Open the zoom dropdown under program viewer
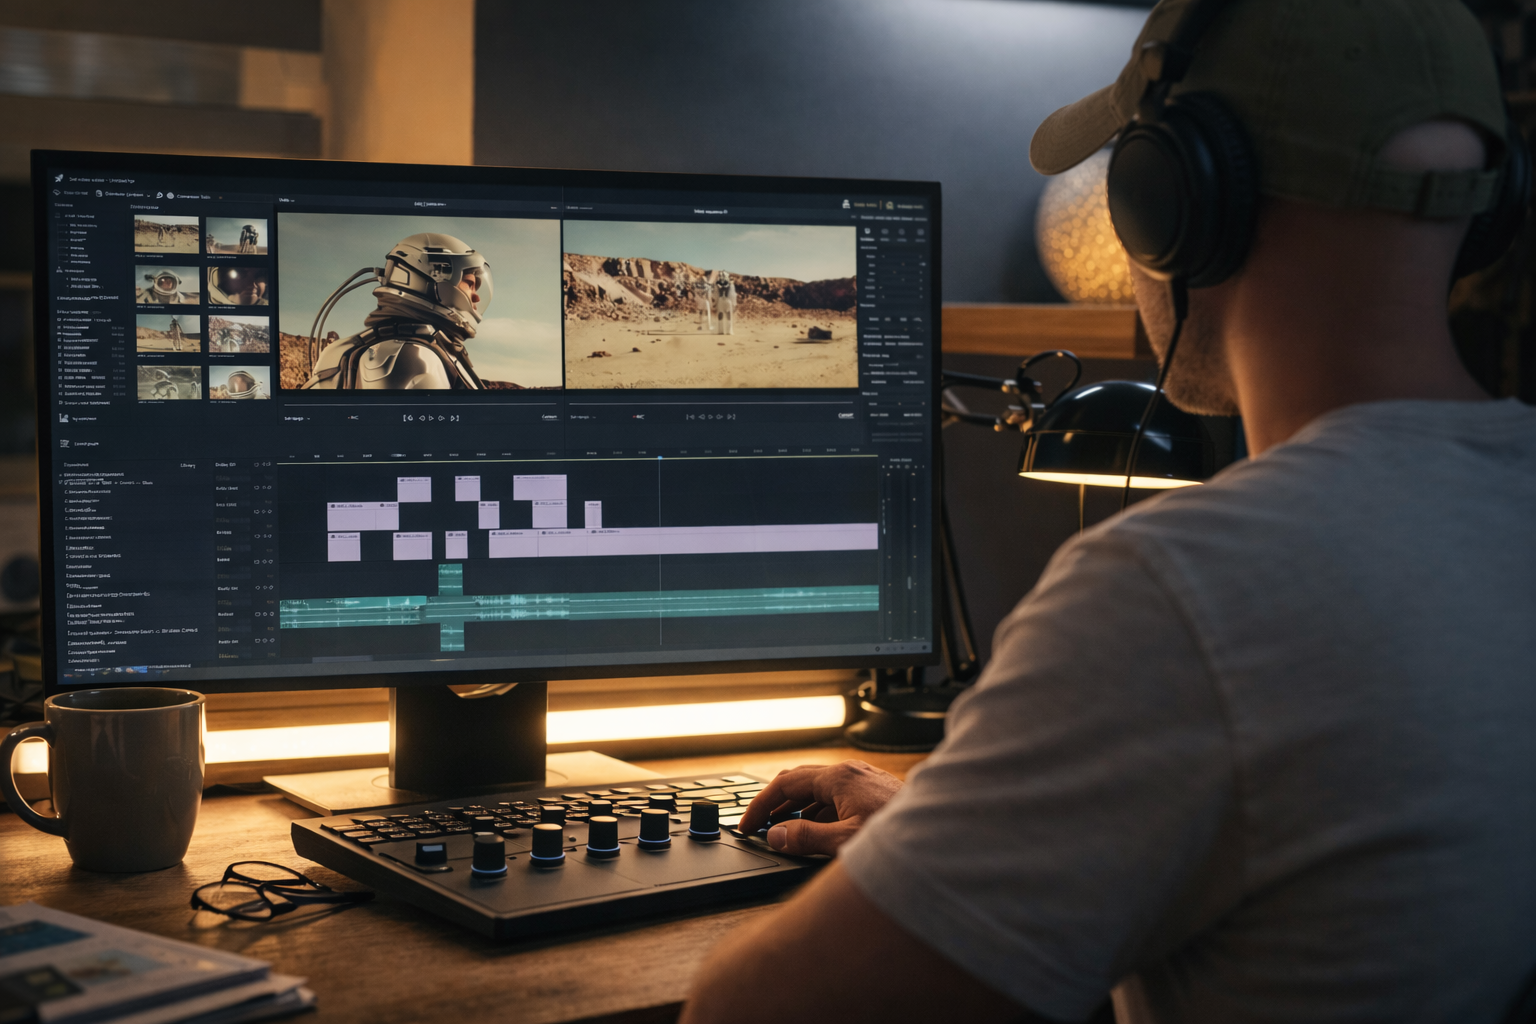 point(584,417)
